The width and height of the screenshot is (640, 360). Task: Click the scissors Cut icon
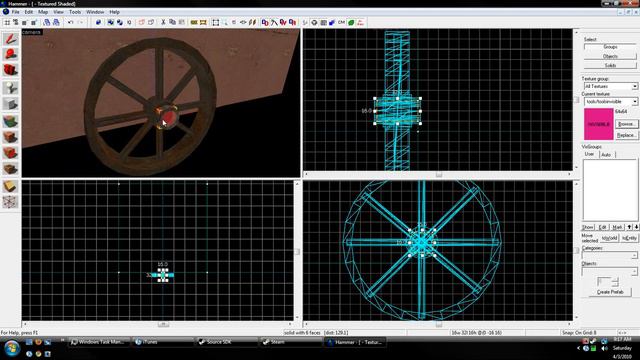(163, 22)
